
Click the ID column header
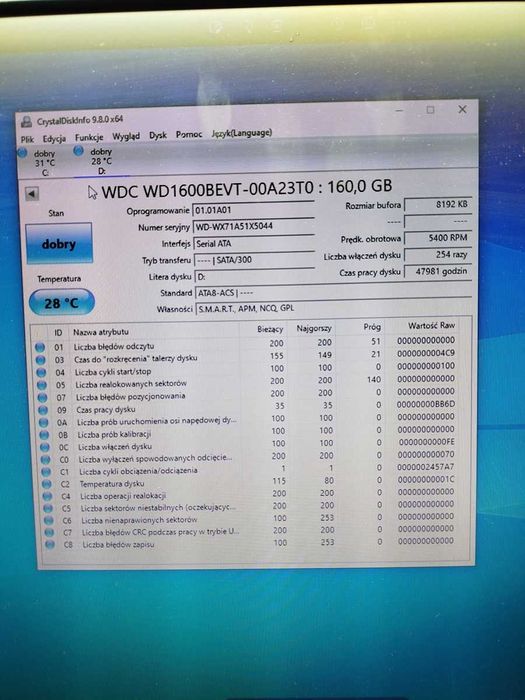(58, 333)
